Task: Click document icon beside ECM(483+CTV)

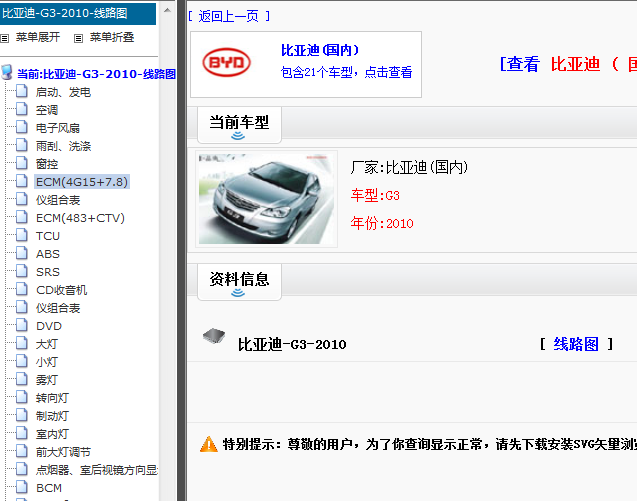Action: (22, 217)
